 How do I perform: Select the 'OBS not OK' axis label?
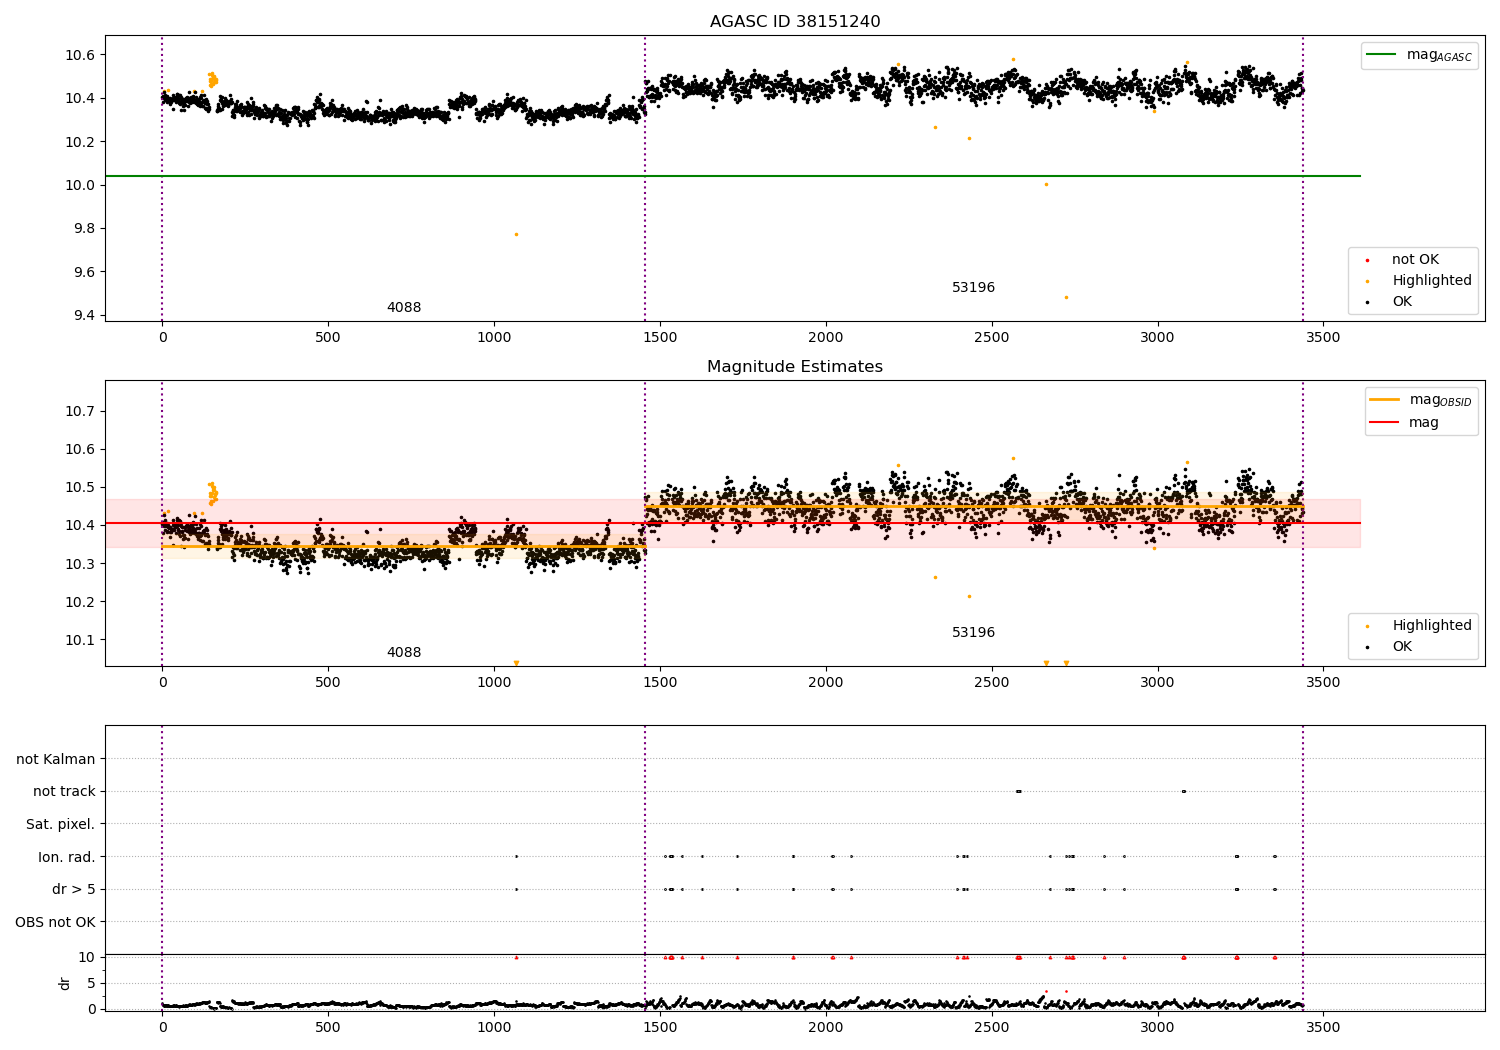(55, 922)
